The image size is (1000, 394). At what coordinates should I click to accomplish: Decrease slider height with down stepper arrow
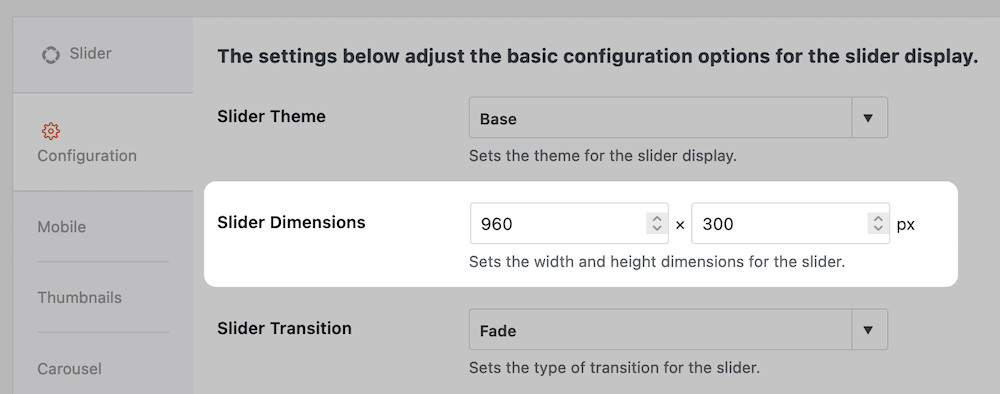point(878,229)
